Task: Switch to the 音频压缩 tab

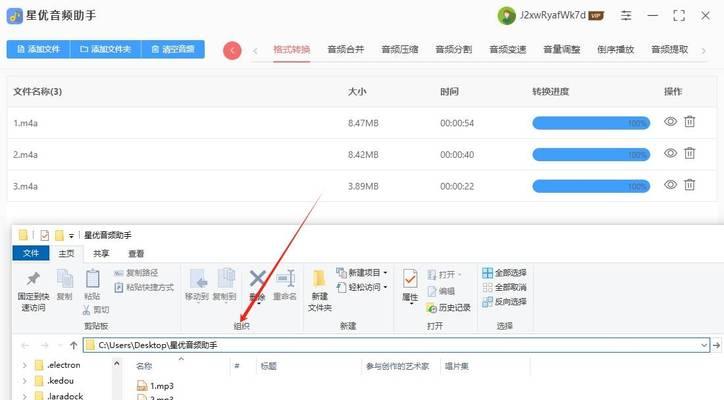Action: 400,49
